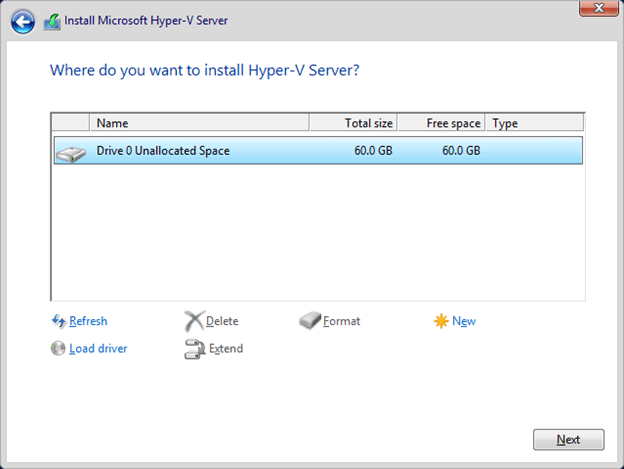624x469 pixels.
Task: Click the Load driver disc icon
Action: tap(58, 349)
